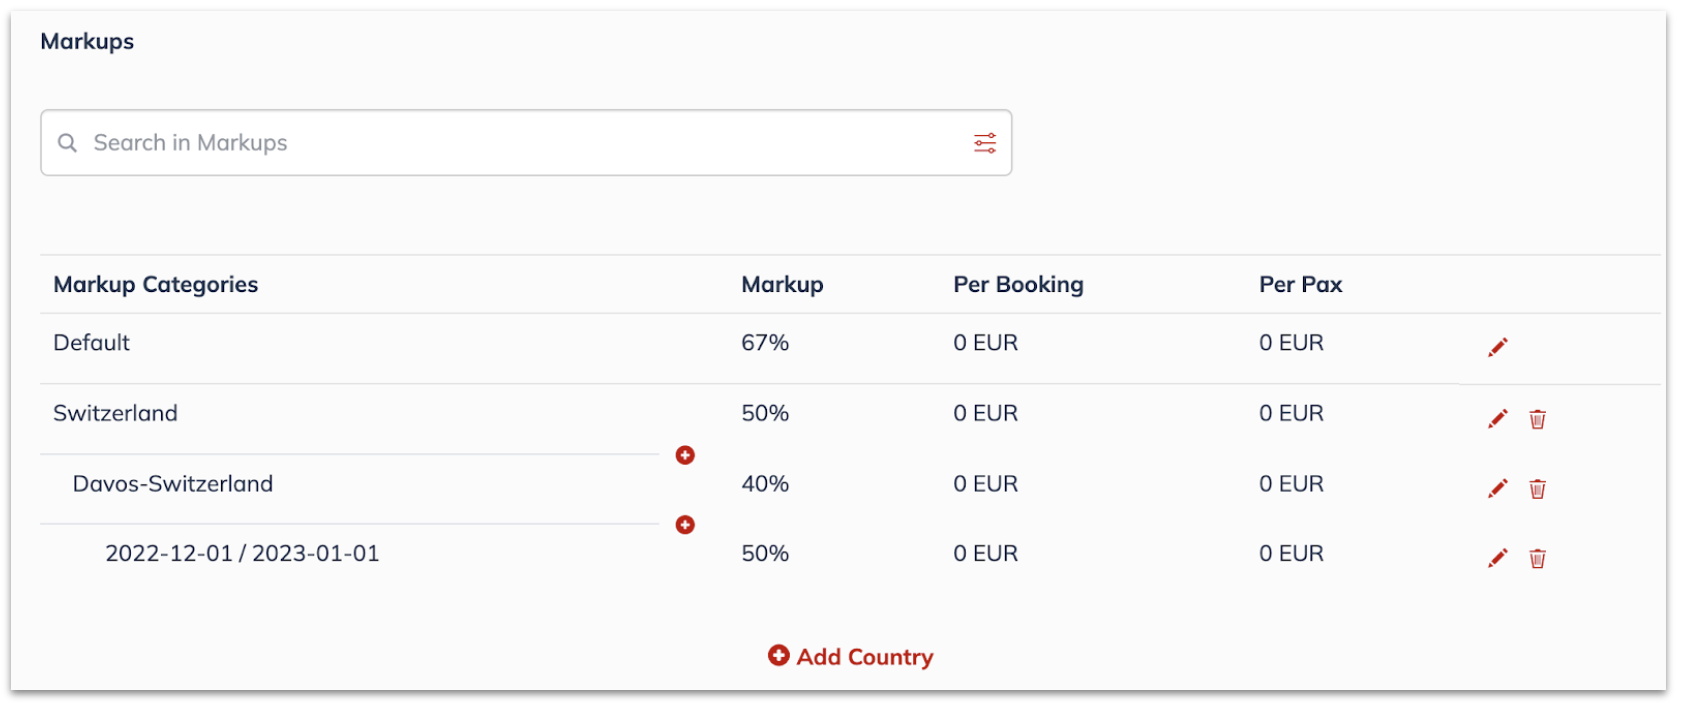Screen dimensions: 1682x708
Task: Select the Davos-Switzerland tree entry
Action: (x=173, y=484)
